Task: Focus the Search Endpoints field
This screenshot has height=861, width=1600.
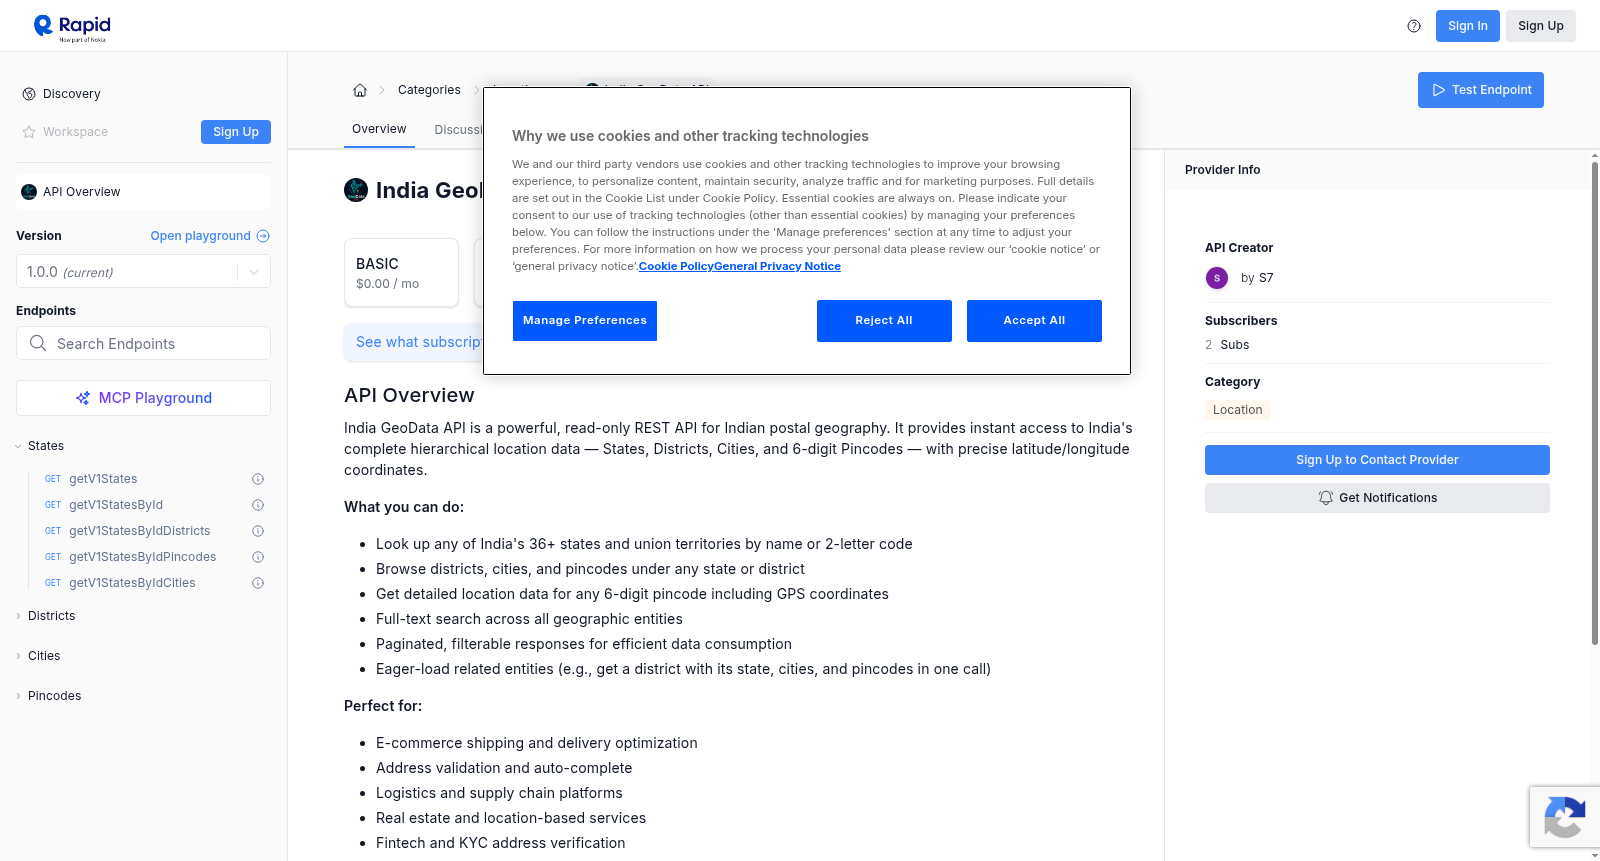Action: pyautogui.click(x=143, y=343)
